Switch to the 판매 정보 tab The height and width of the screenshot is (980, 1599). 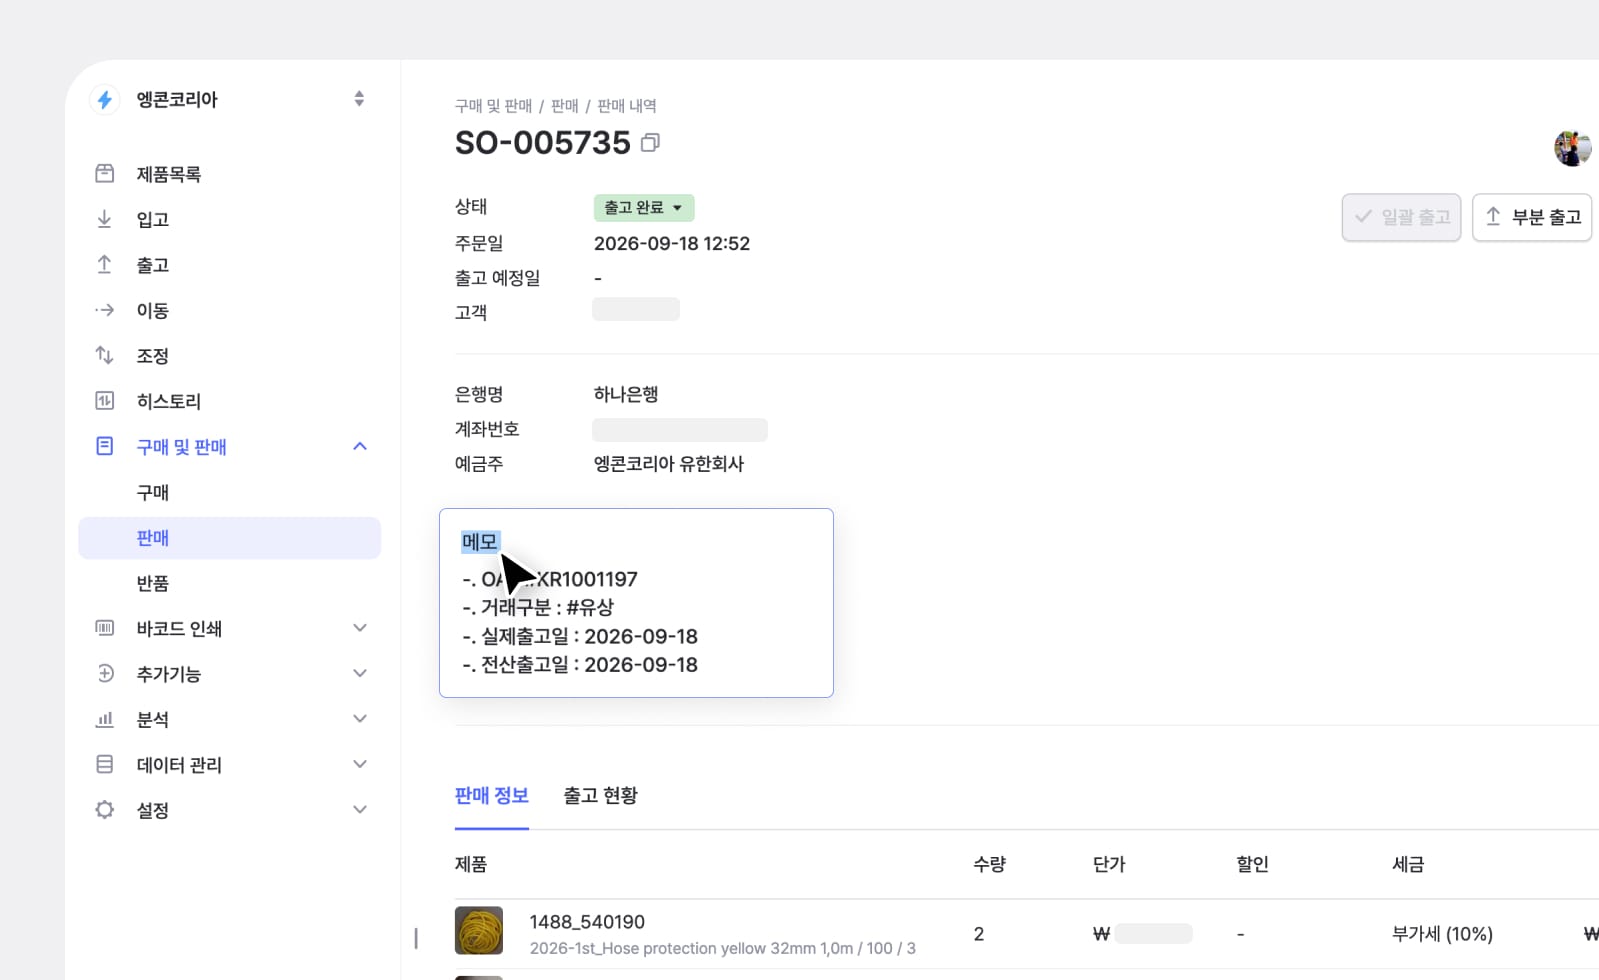(x=491, y=796)
